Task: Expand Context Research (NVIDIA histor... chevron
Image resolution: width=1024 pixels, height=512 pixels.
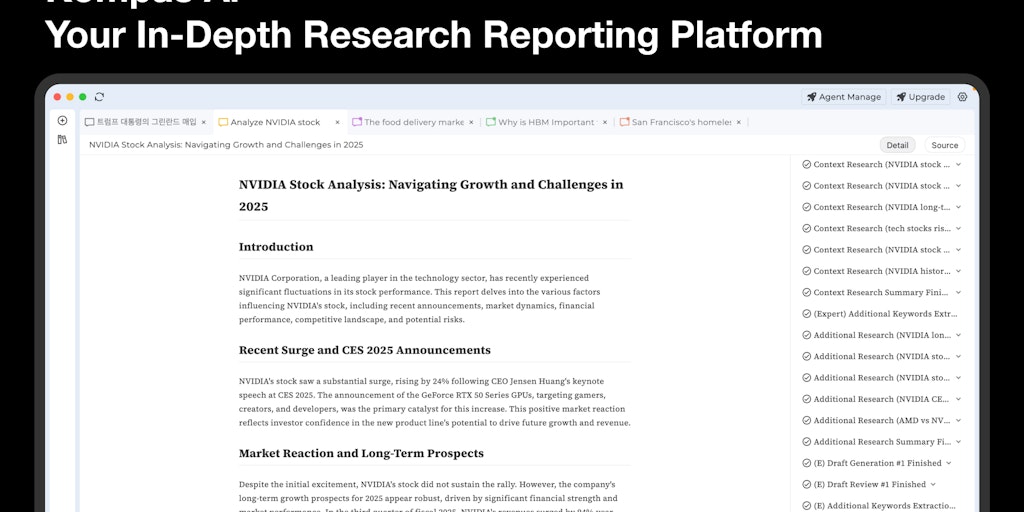Action: click(x=958, y=271)
